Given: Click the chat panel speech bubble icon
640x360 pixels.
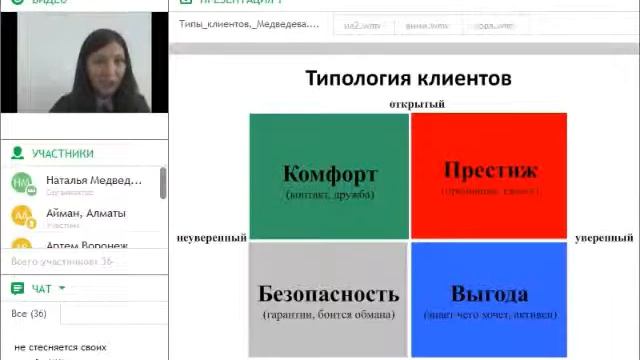Looking at the screenshot, I should [x=18, y=289].
